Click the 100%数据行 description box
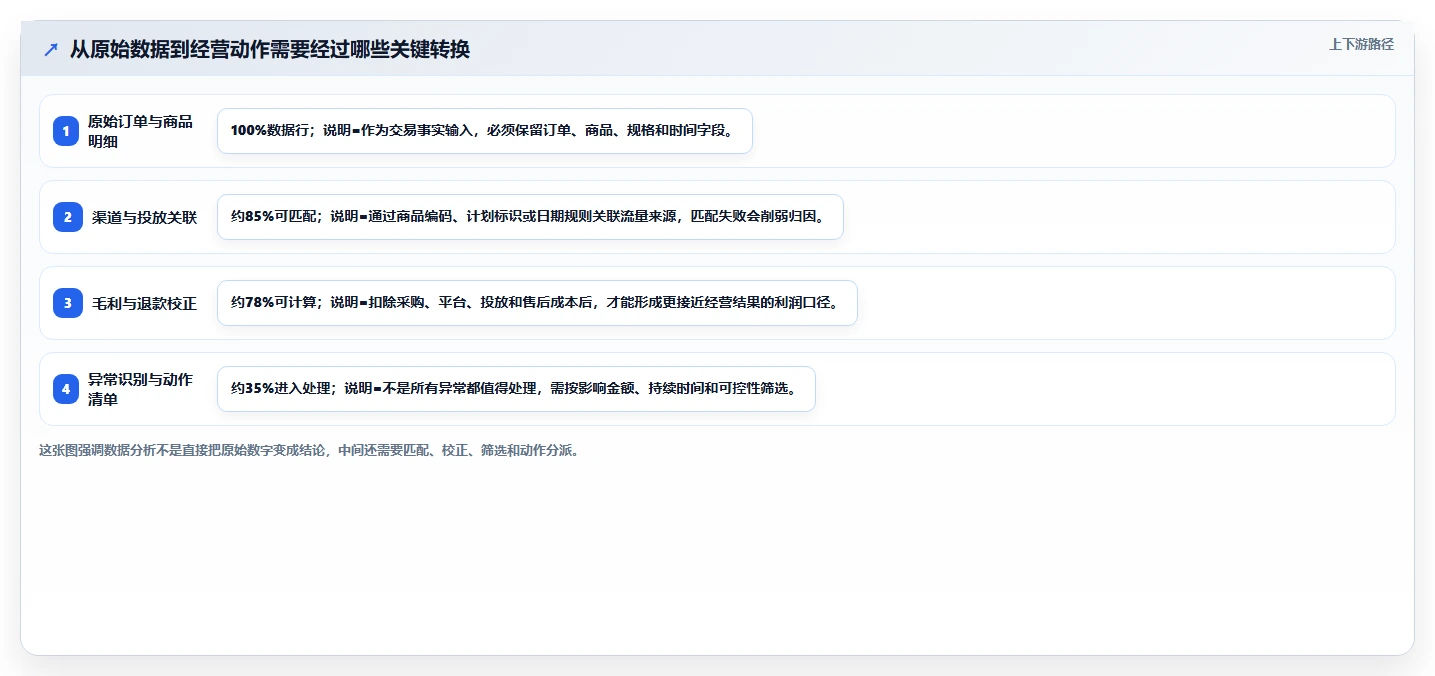This screenshot has width=1435, height=676. pos(485,131)
